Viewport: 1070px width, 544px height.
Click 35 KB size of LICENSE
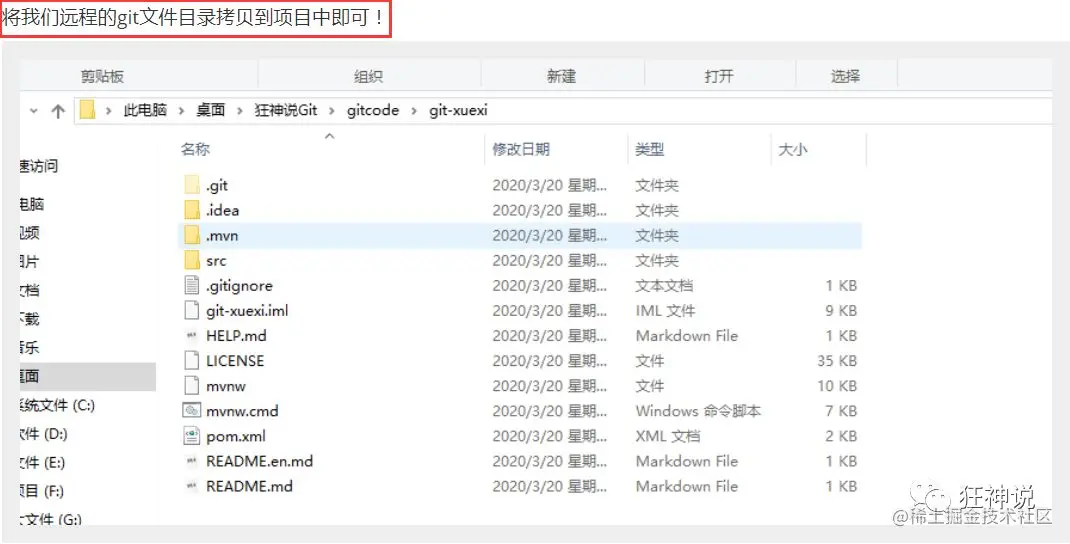[837, 360]
